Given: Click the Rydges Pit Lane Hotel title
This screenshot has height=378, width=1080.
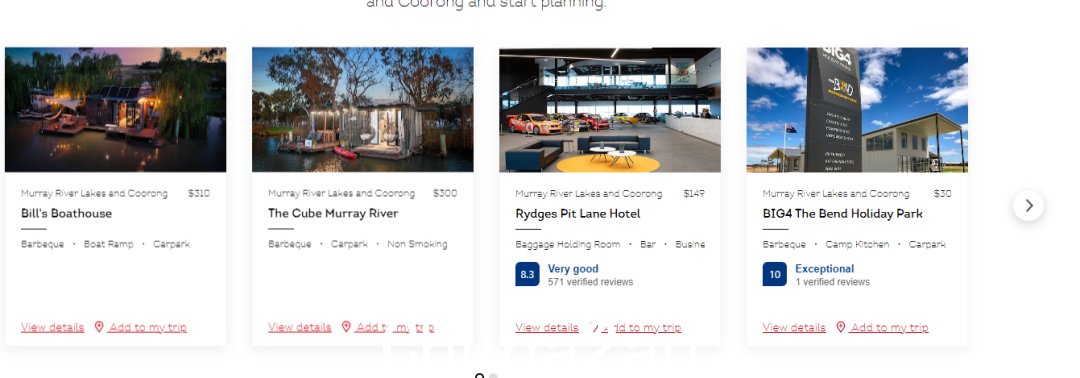Looking at the screenshot, I should [578, 213].
